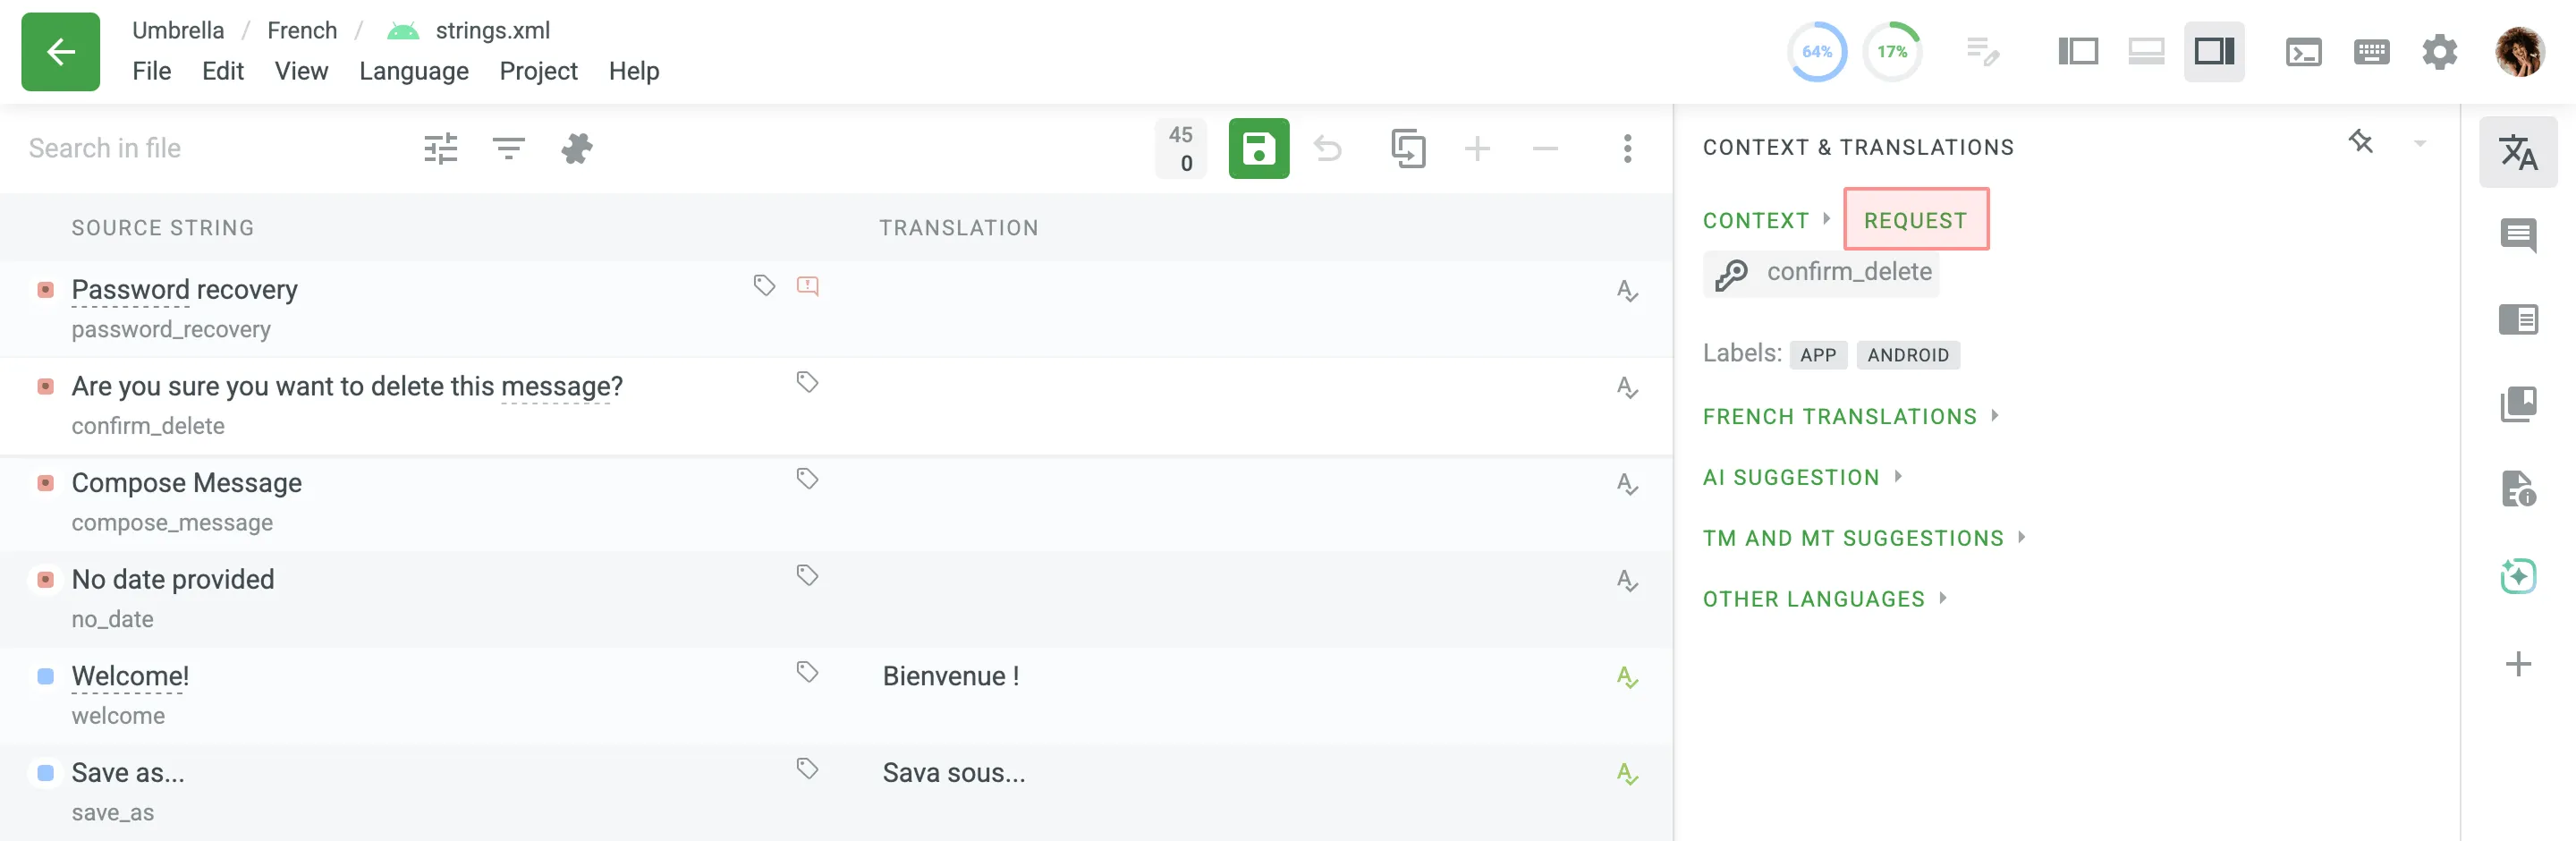Open the Comments panel icon in right sidebar
The image size is (2576, 841).
point(2517,236)
